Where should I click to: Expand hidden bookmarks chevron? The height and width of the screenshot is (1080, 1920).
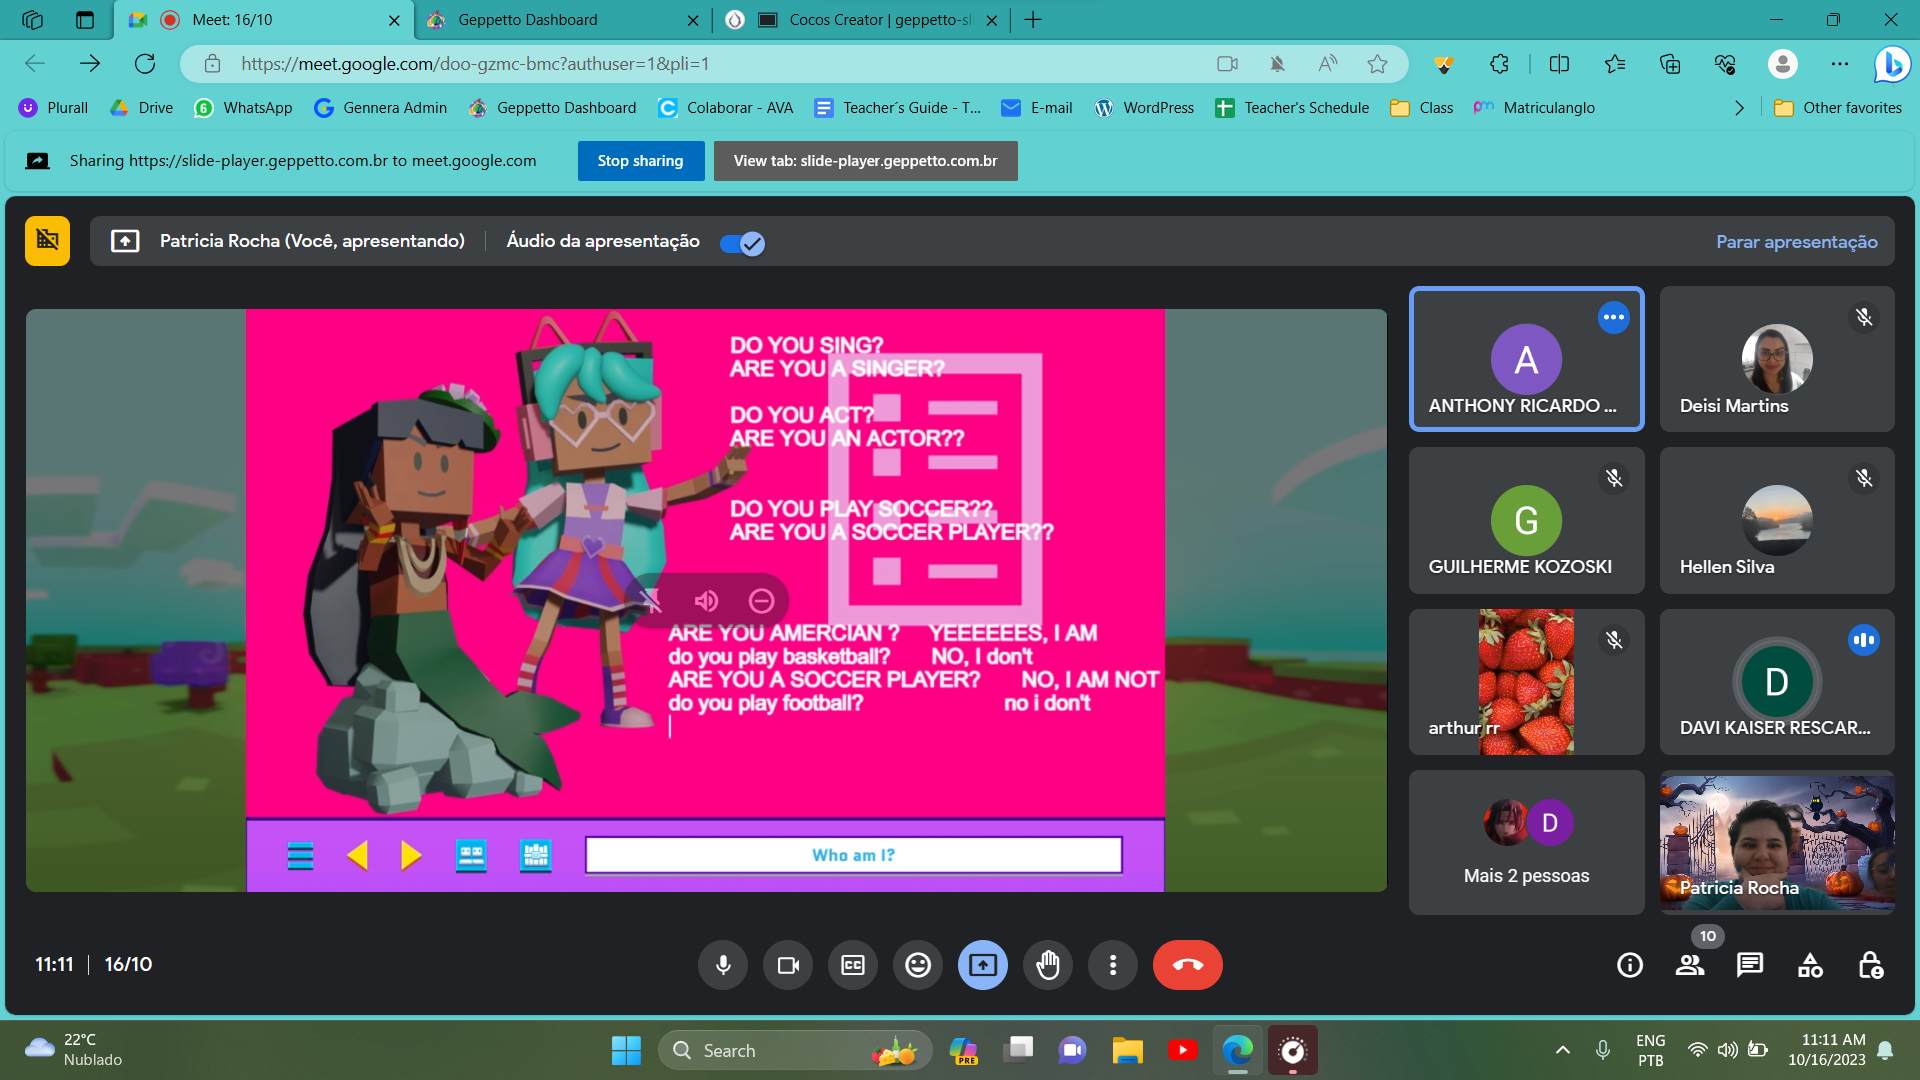tap(1739, 108)
